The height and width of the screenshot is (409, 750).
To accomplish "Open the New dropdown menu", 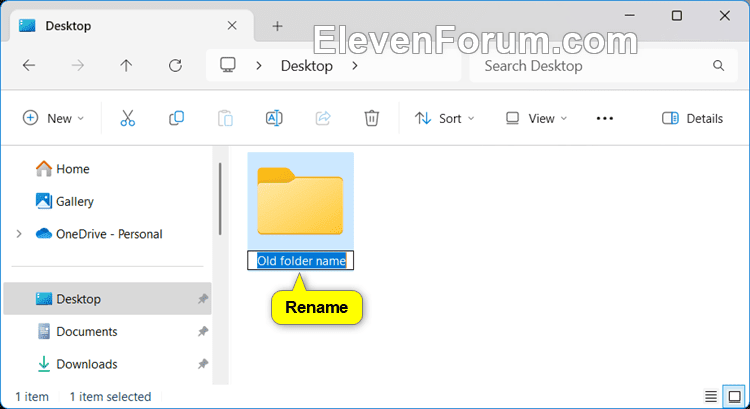I will click(x=54, y=118).
